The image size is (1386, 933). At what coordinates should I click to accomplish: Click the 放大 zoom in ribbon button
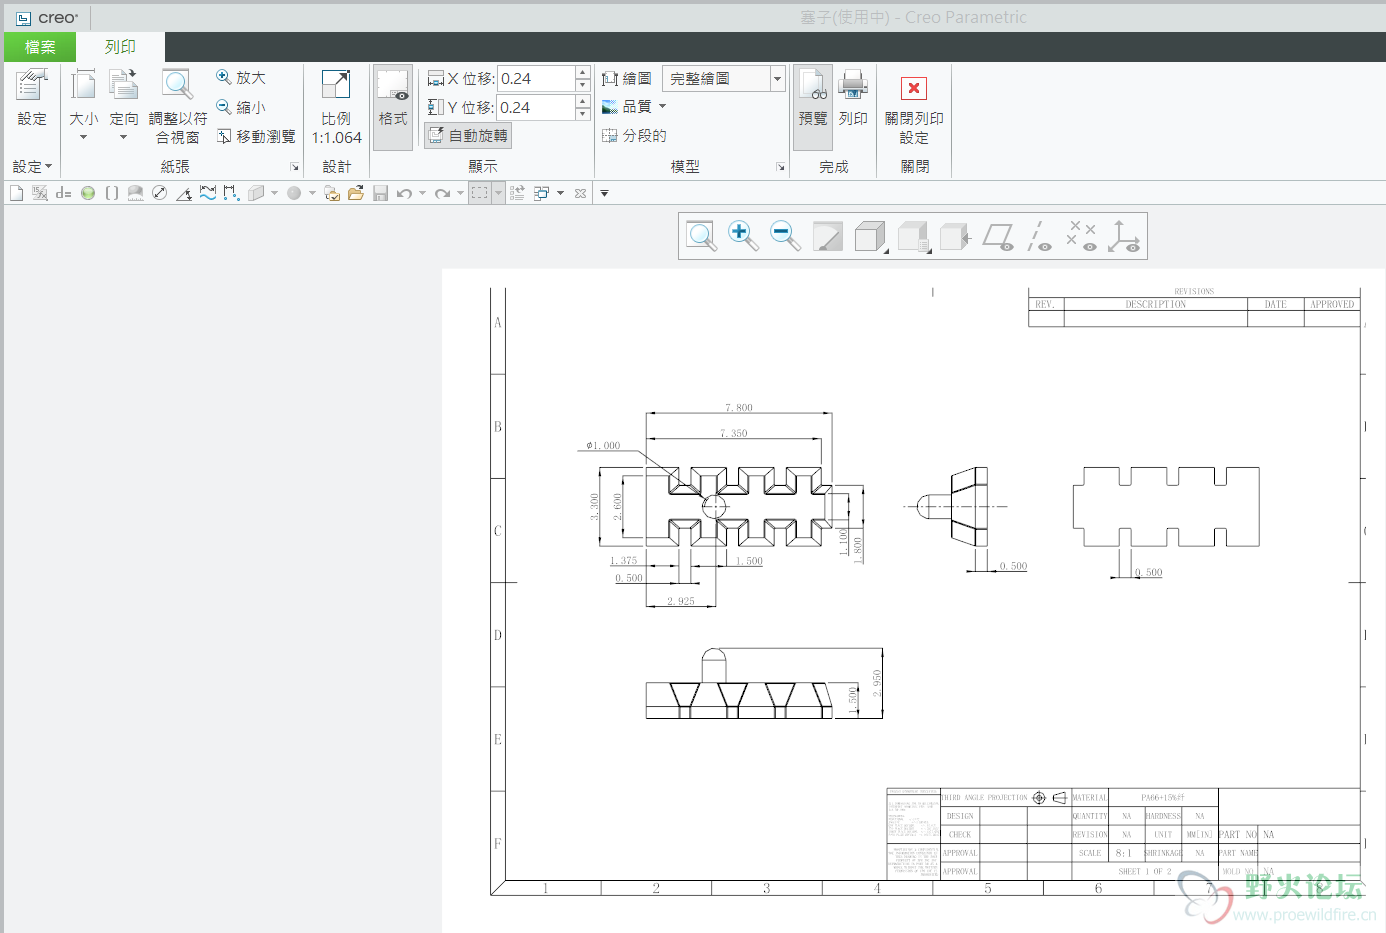(241, 77)
